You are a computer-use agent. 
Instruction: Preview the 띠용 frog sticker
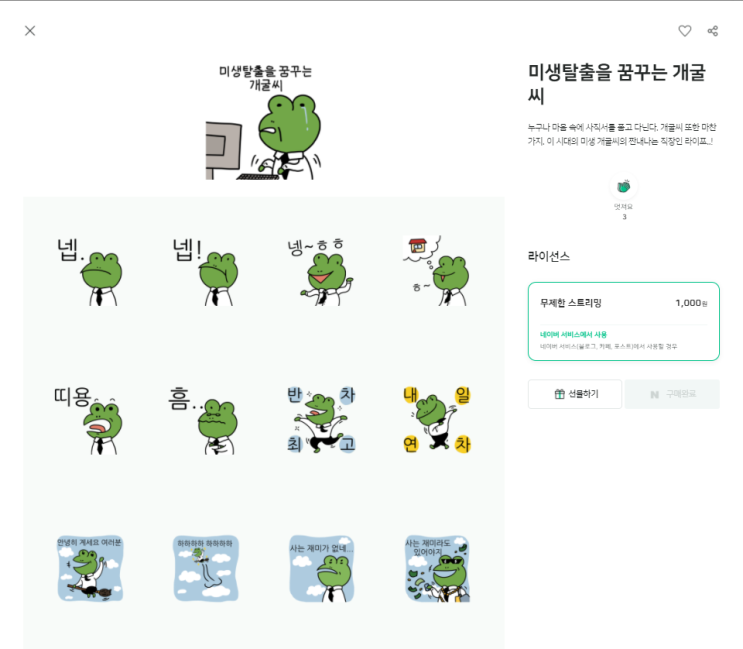90,420
